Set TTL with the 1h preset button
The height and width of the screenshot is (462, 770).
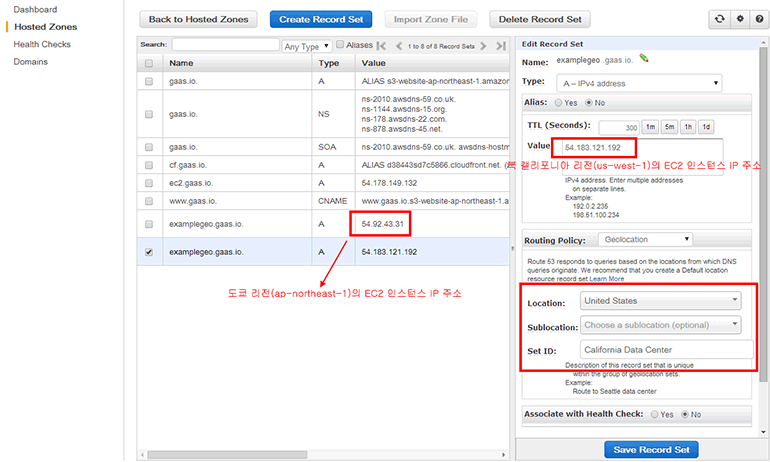[687, 127]
